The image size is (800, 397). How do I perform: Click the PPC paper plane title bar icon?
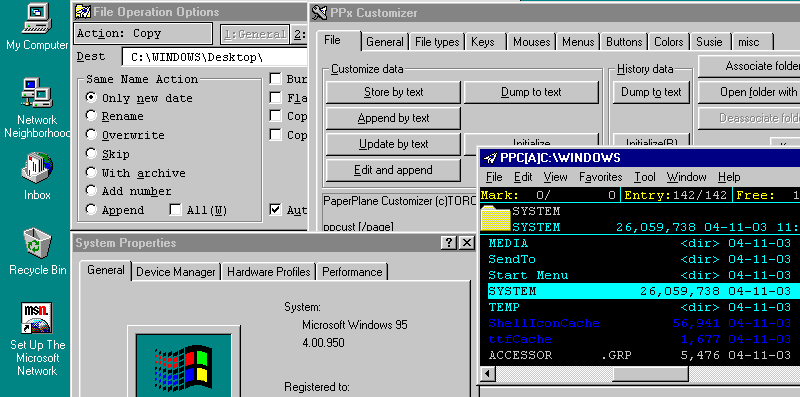(490, 158)
